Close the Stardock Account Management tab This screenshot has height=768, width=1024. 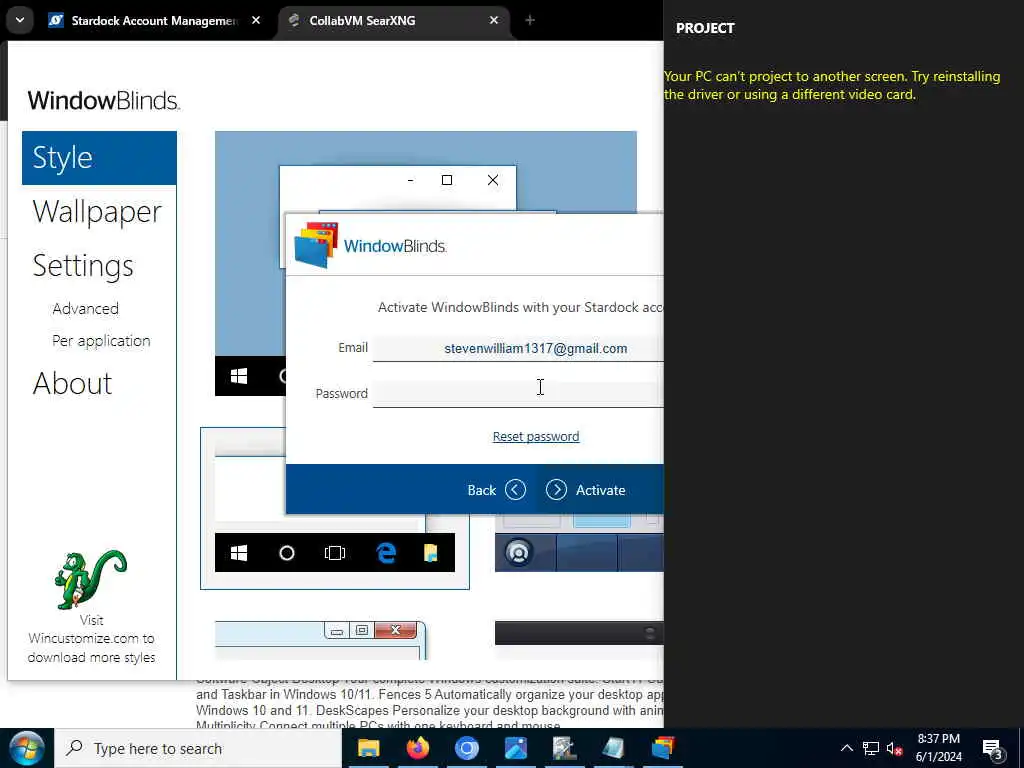point(256,20)
